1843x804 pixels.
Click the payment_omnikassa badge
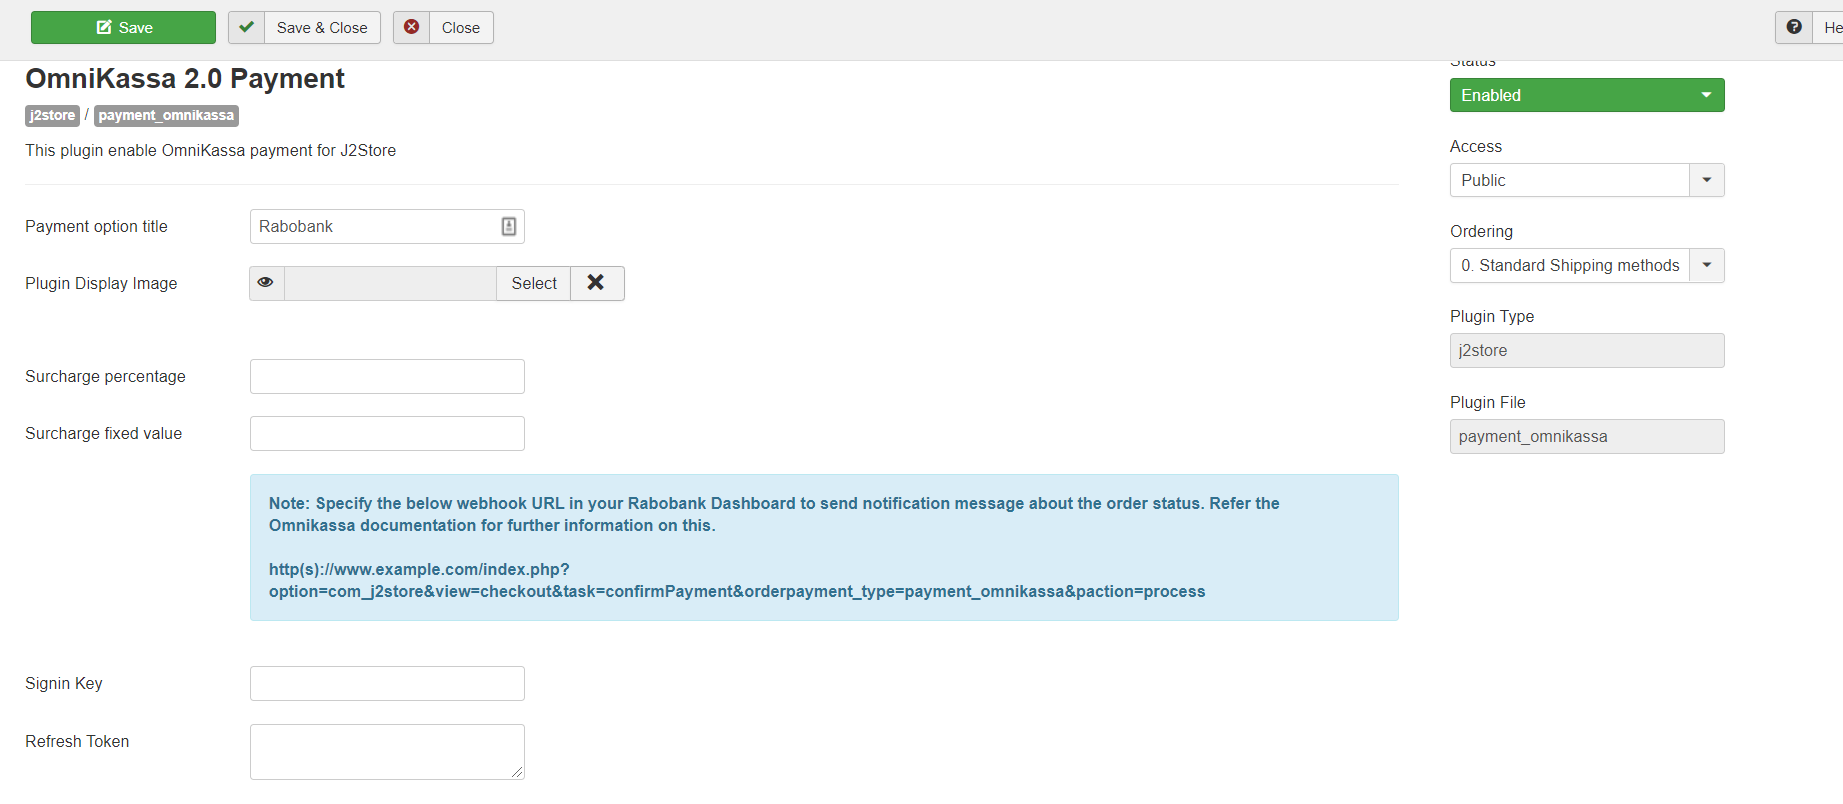[x=166, y=116]
